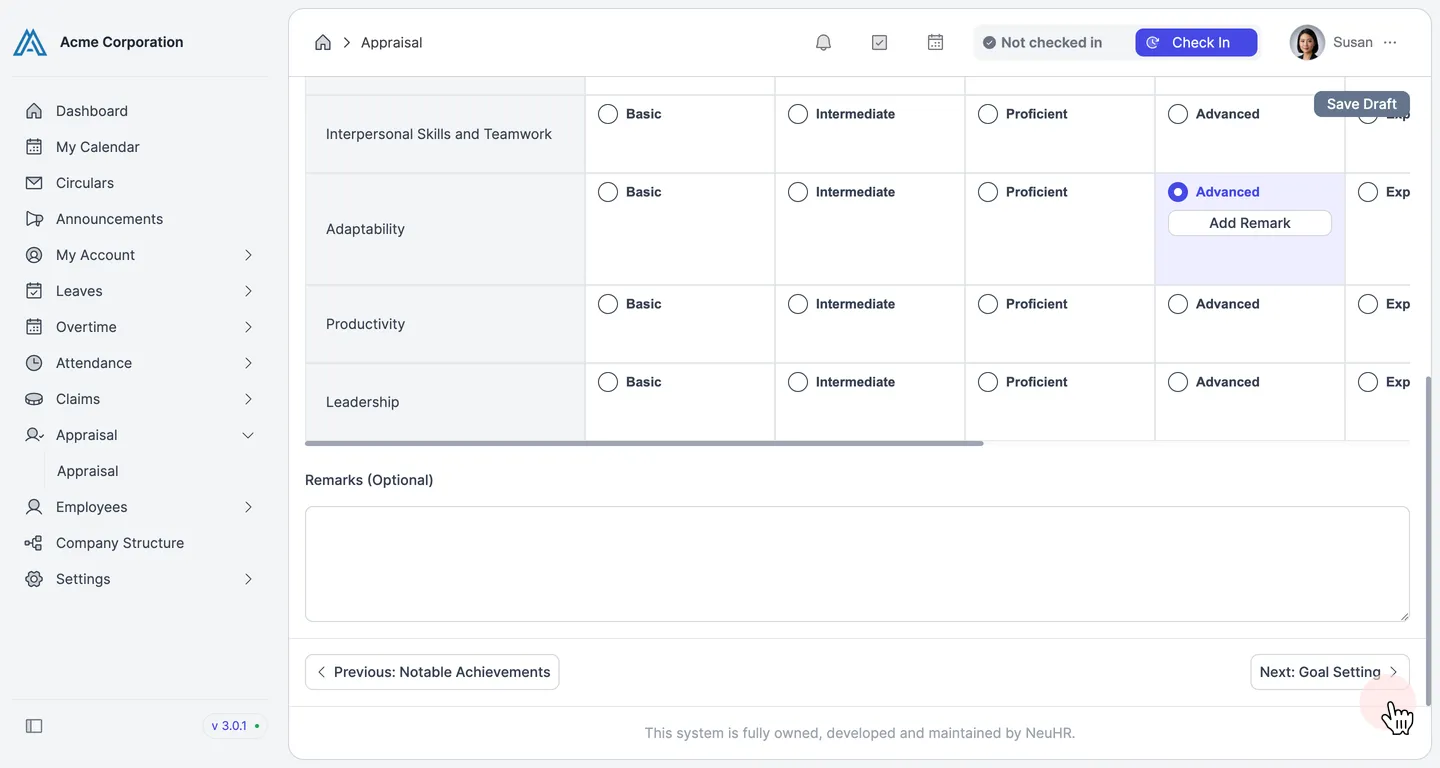The width and height of the screenshot is (1440, 768).
Task: Click the Settings gear icon
Action: tap(34, 579)
